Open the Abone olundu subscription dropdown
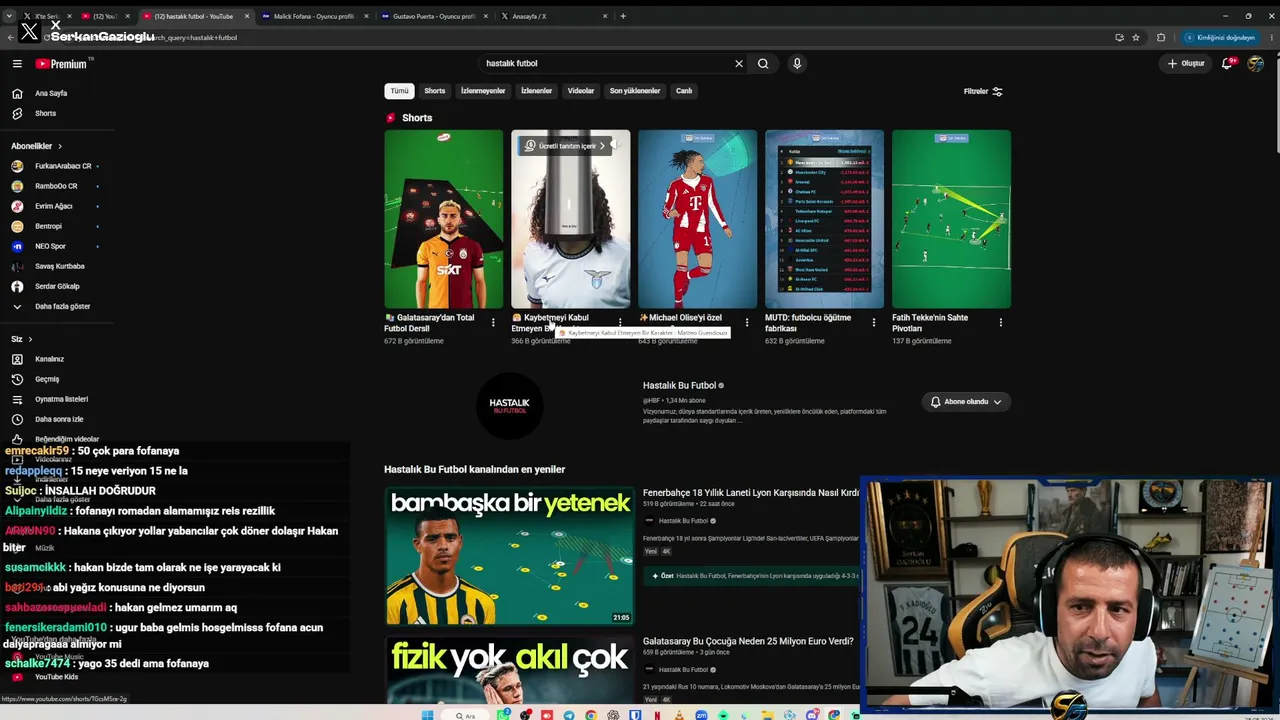Screen dimensions: 1280x720 tap(966, 402)
